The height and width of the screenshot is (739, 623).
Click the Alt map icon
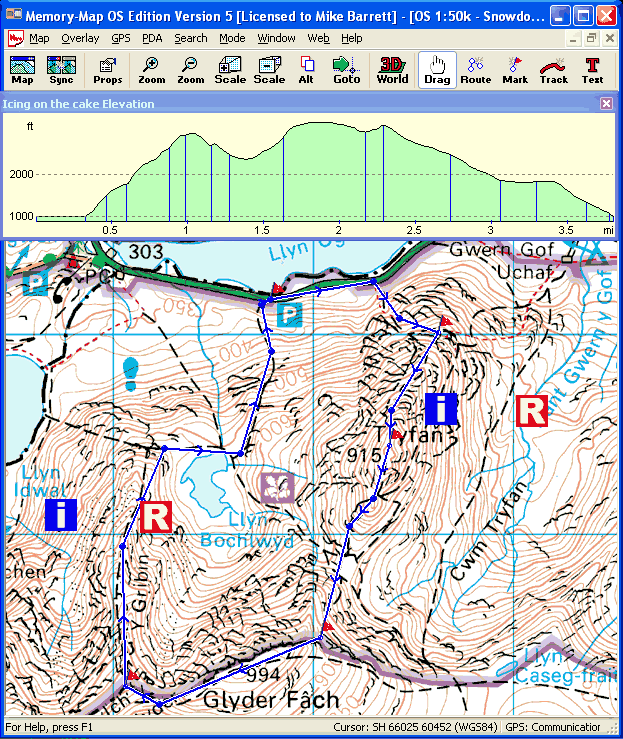point(306,70)
